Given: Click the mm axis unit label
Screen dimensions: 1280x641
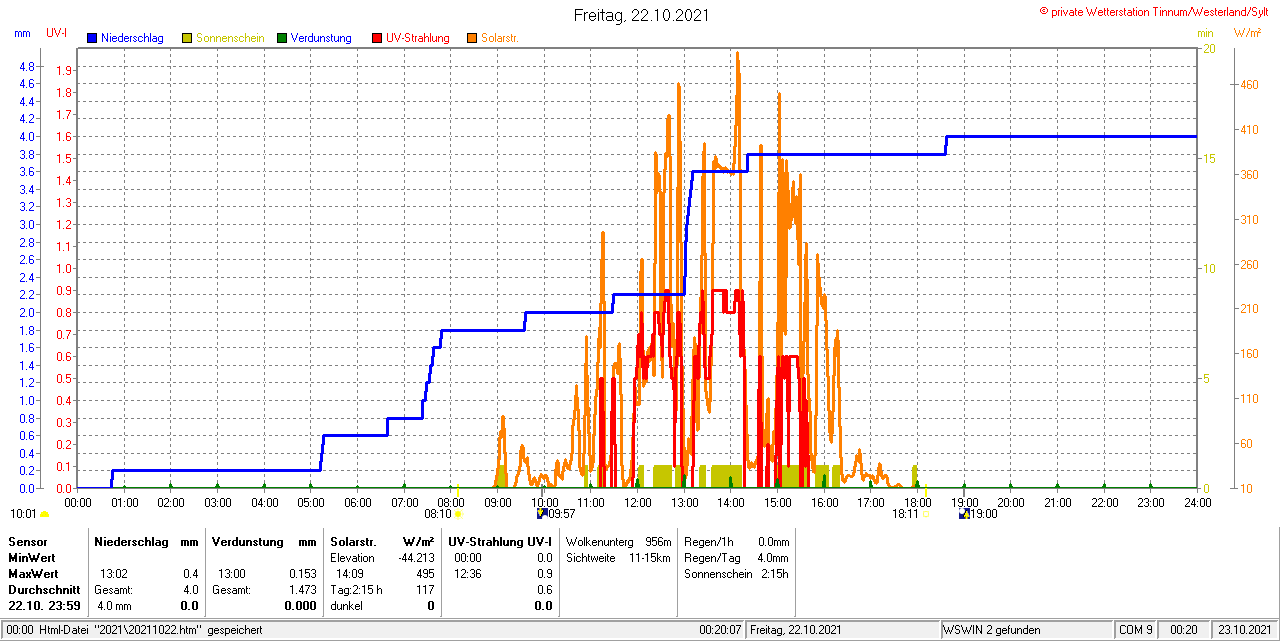Looking at the screenshot, I should coord(23,33).
